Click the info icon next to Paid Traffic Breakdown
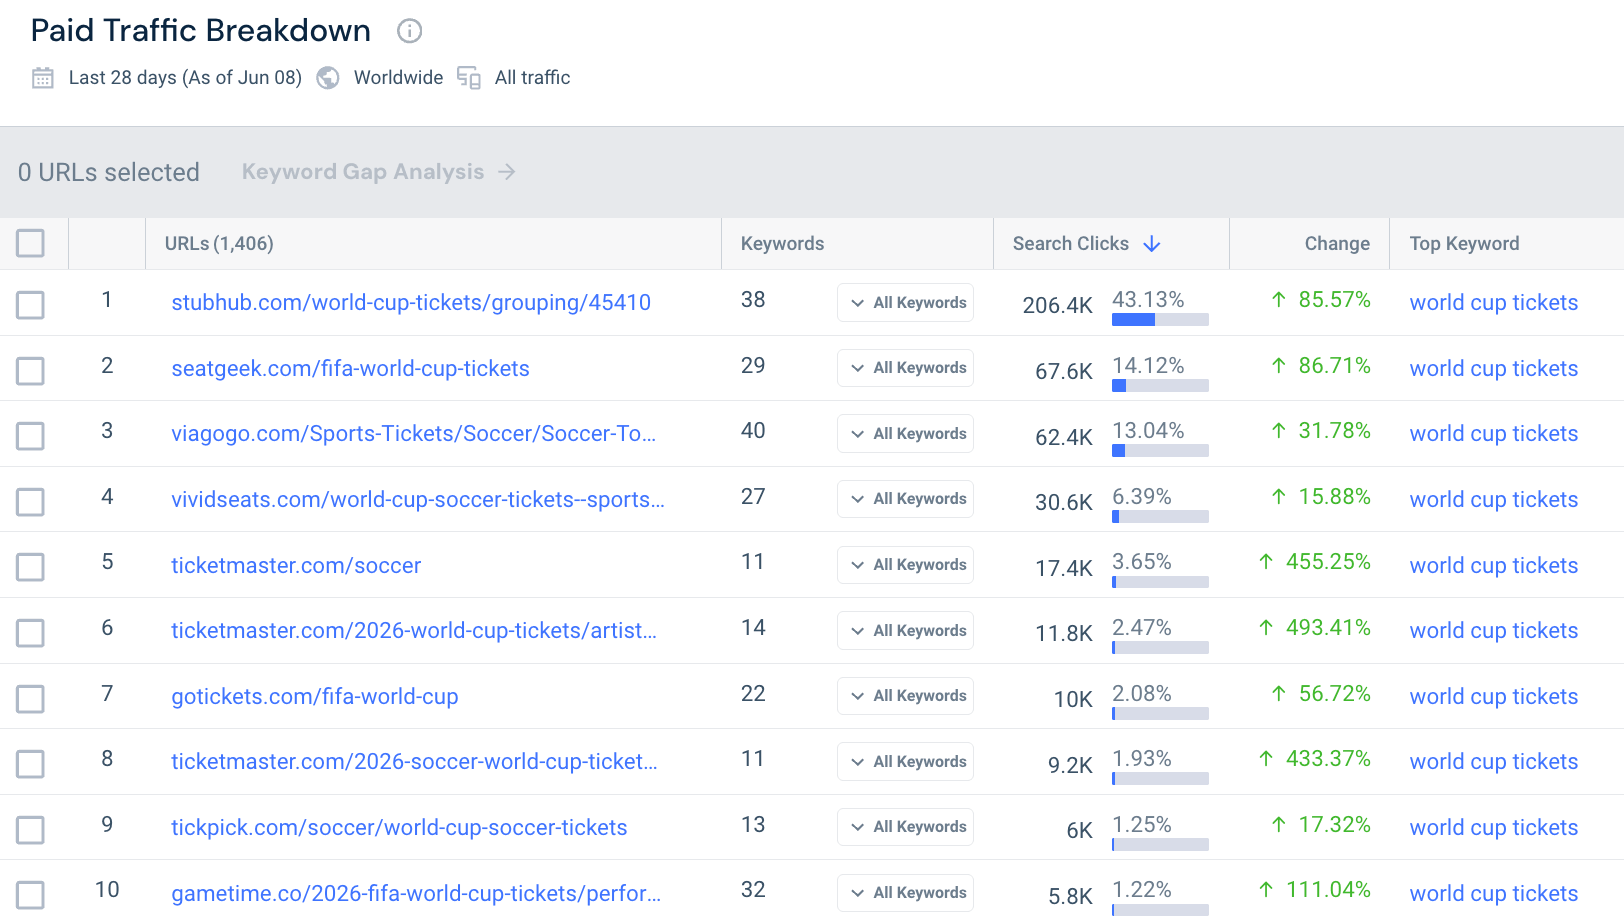Image resolution: width=1624 pixels, height=924 pixels. [x=409, y=31]
